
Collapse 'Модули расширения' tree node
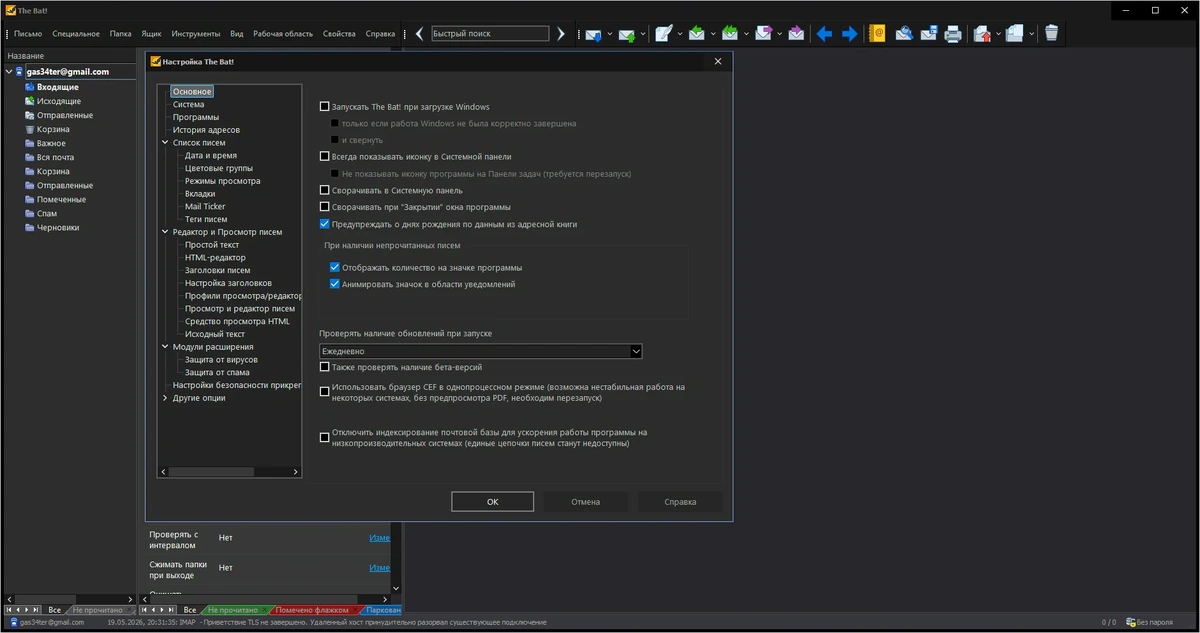pos(165,347)
